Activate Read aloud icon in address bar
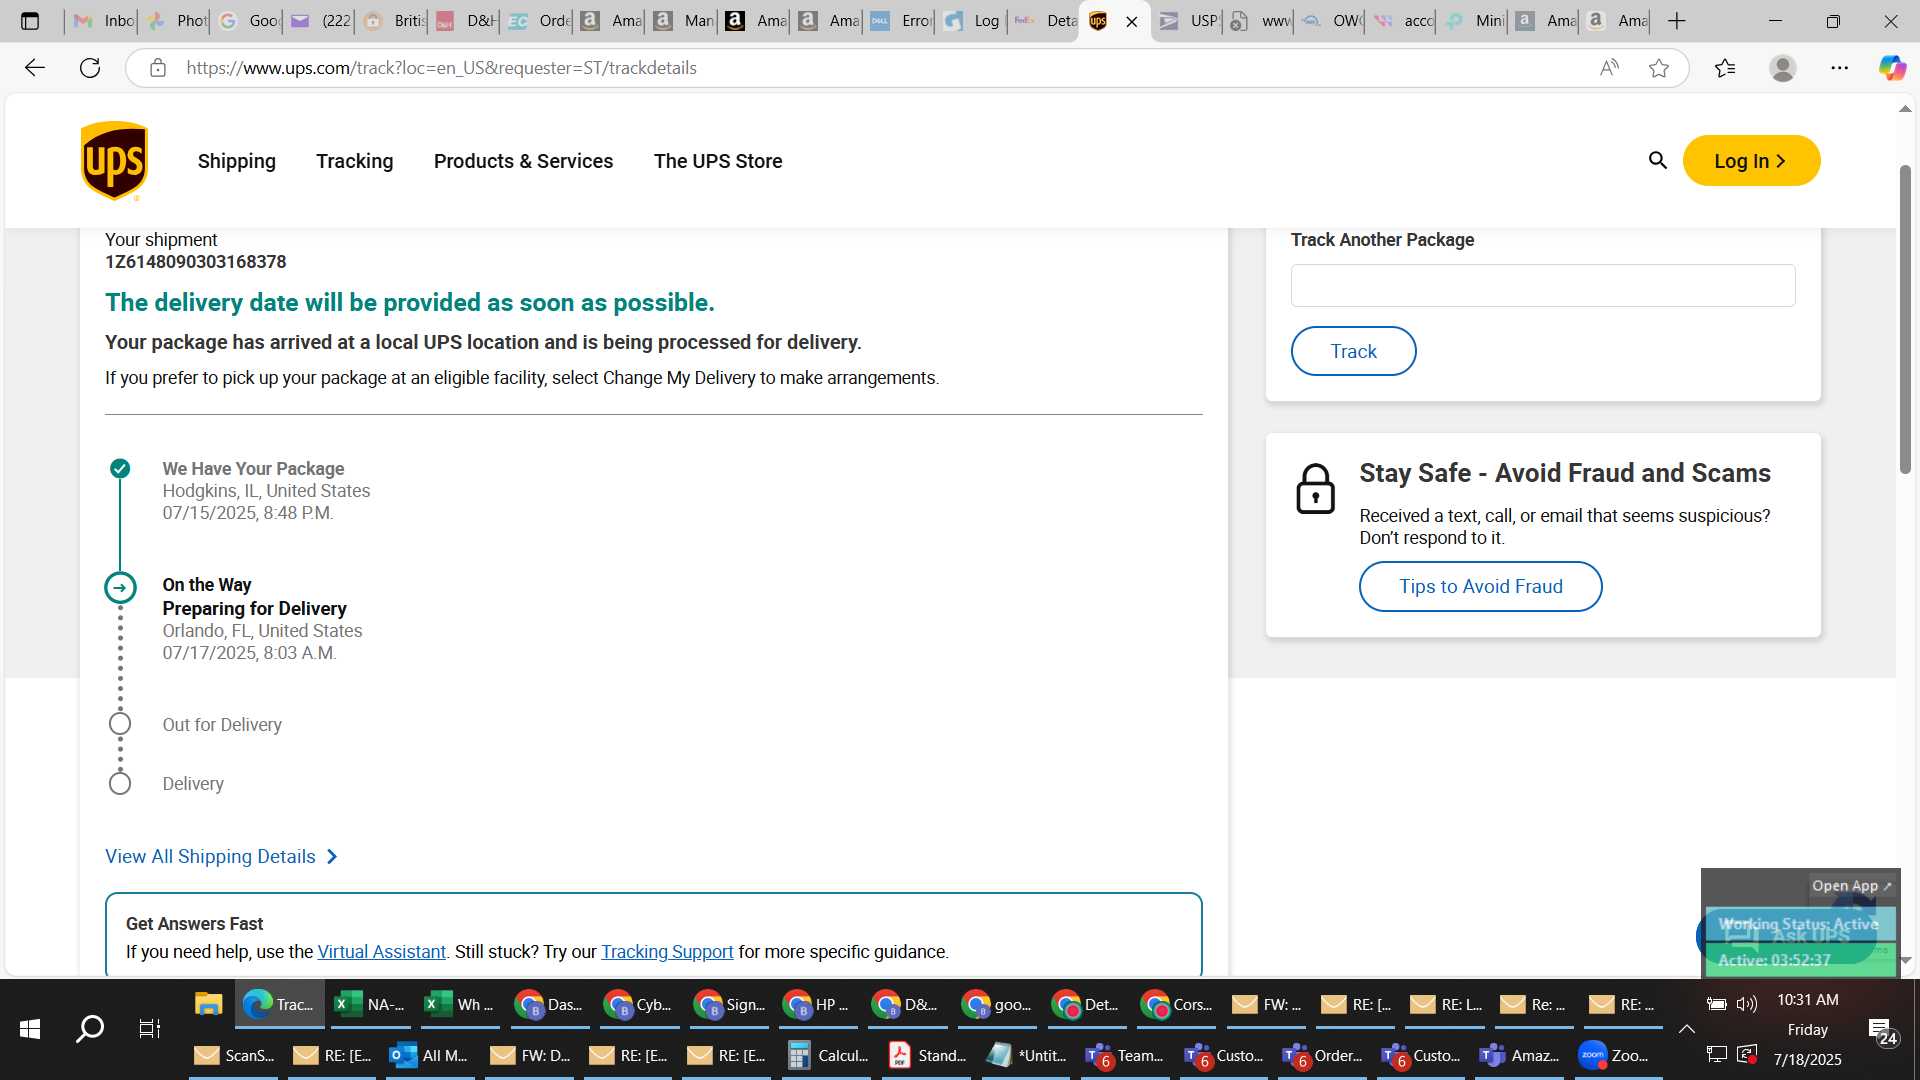The width and height of the screenshot is (1920, 1080). (x=1609, y=68)
